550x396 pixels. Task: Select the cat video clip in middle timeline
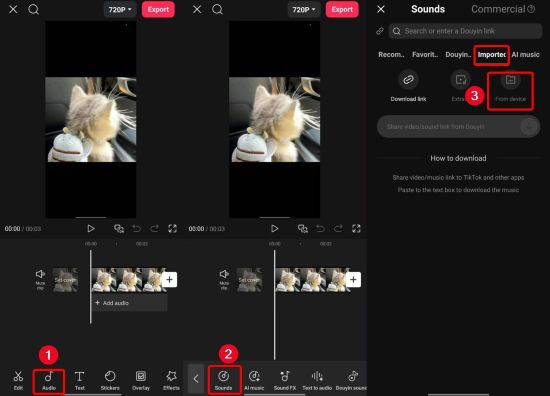[311, 280]
